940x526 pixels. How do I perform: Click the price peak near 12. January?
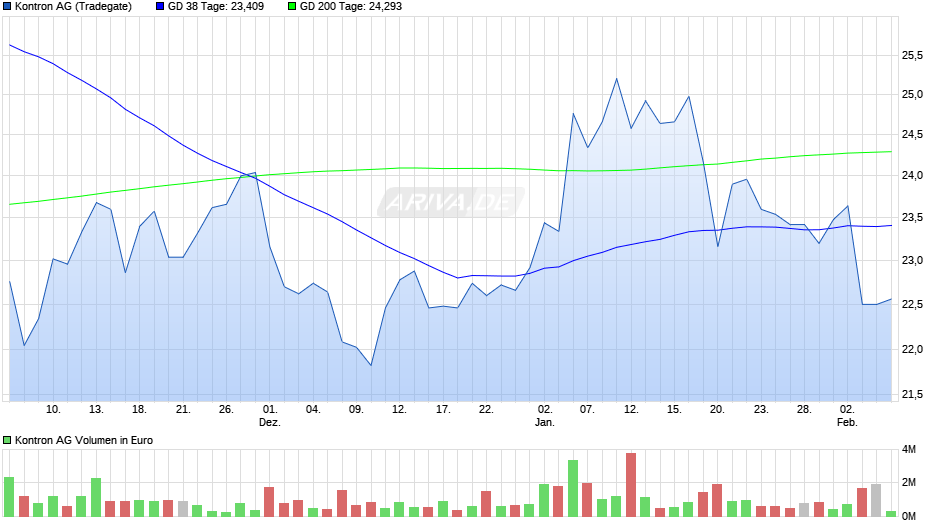[616, 79]
